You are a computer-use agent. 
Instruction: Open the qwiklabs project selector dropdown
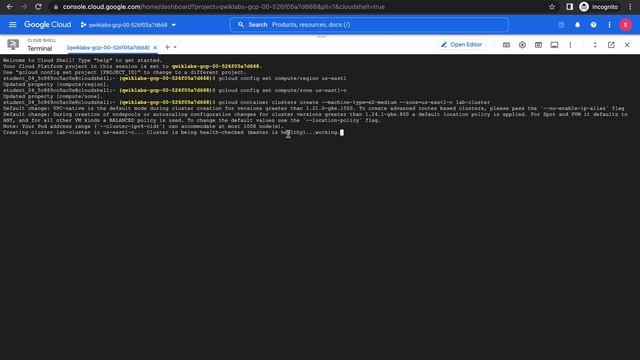(128, 25)
